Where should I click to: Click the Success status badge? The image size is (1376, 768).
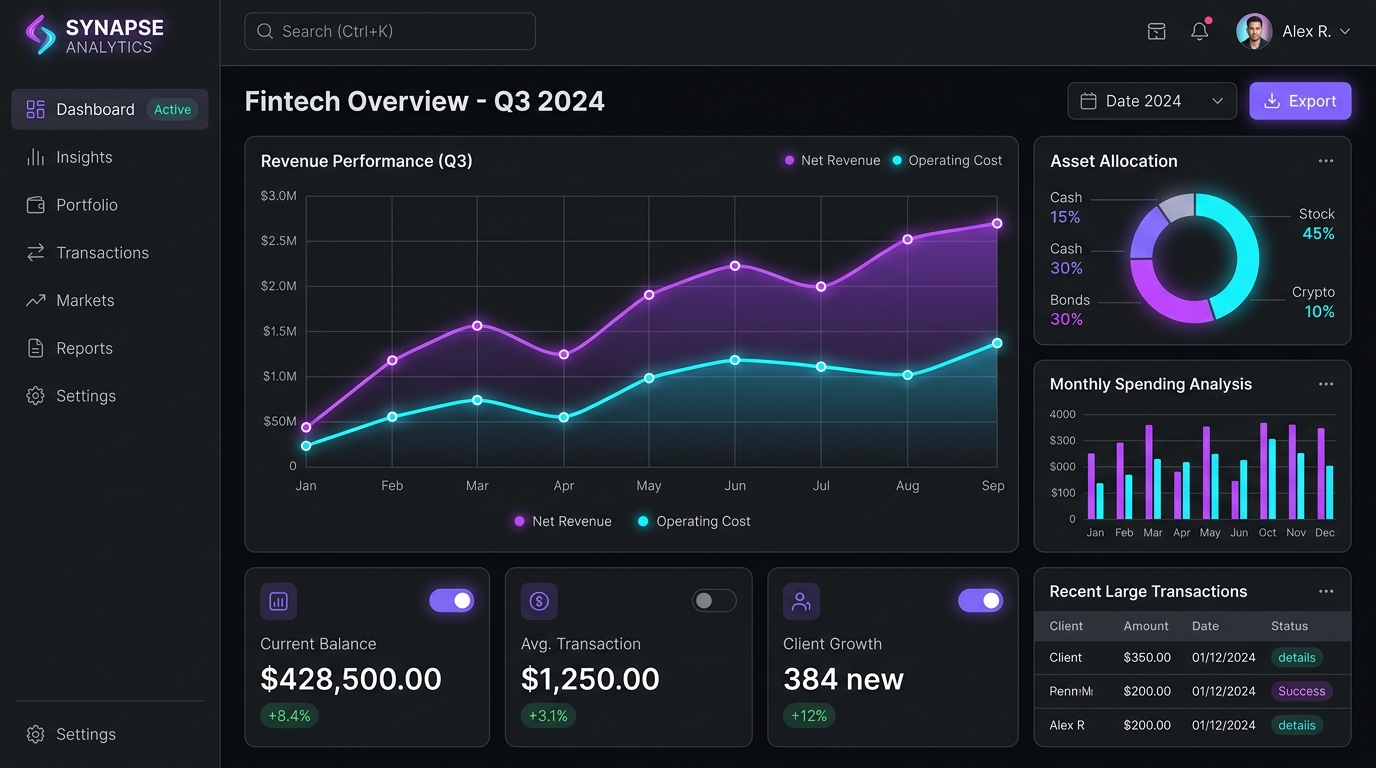[1301, 691]
